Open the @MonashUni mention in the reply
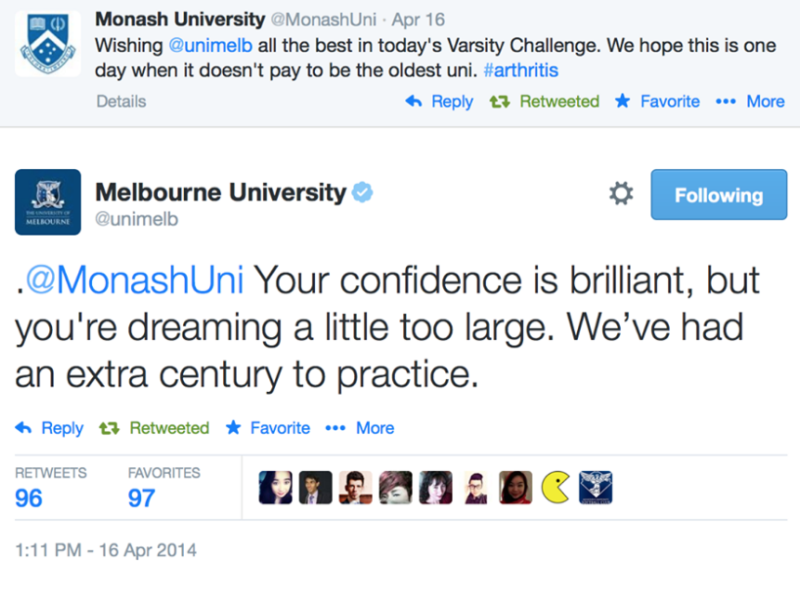 pos(133,281)
